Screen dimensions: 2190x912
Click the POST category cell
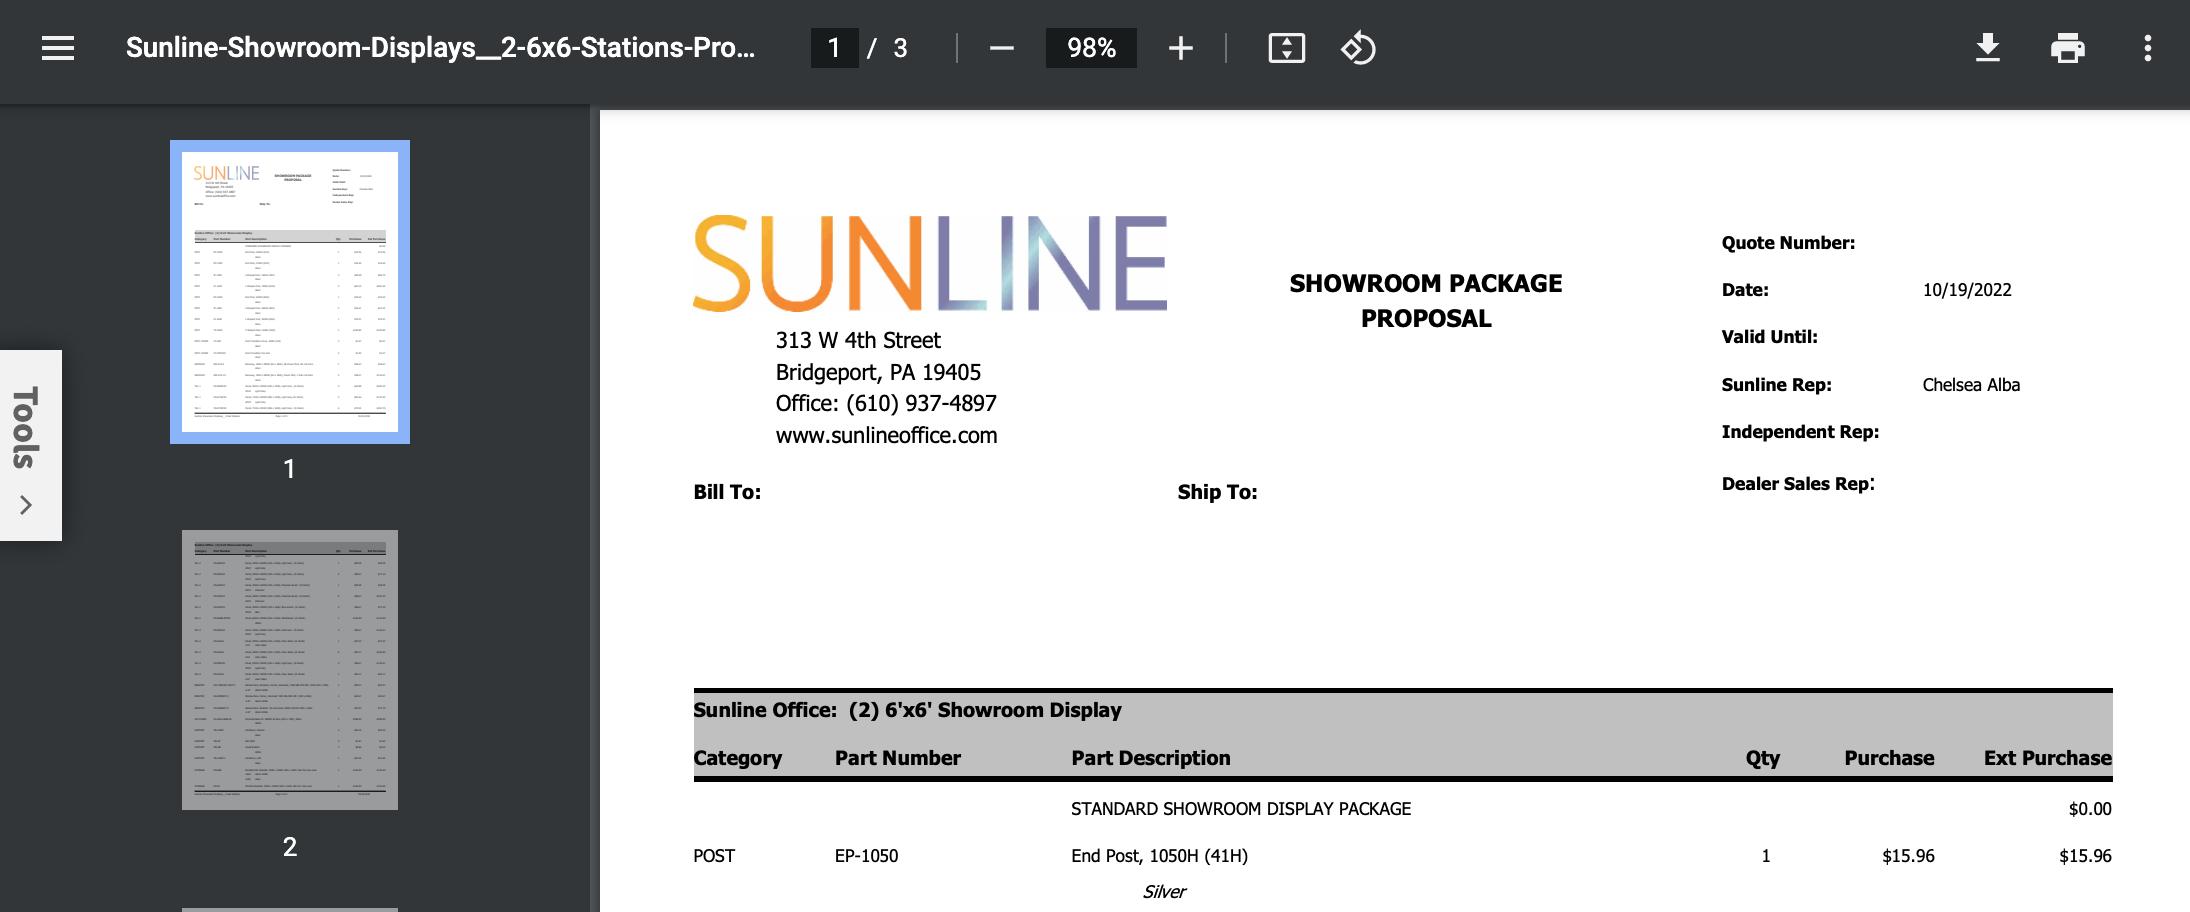click(x=714, y=856)
